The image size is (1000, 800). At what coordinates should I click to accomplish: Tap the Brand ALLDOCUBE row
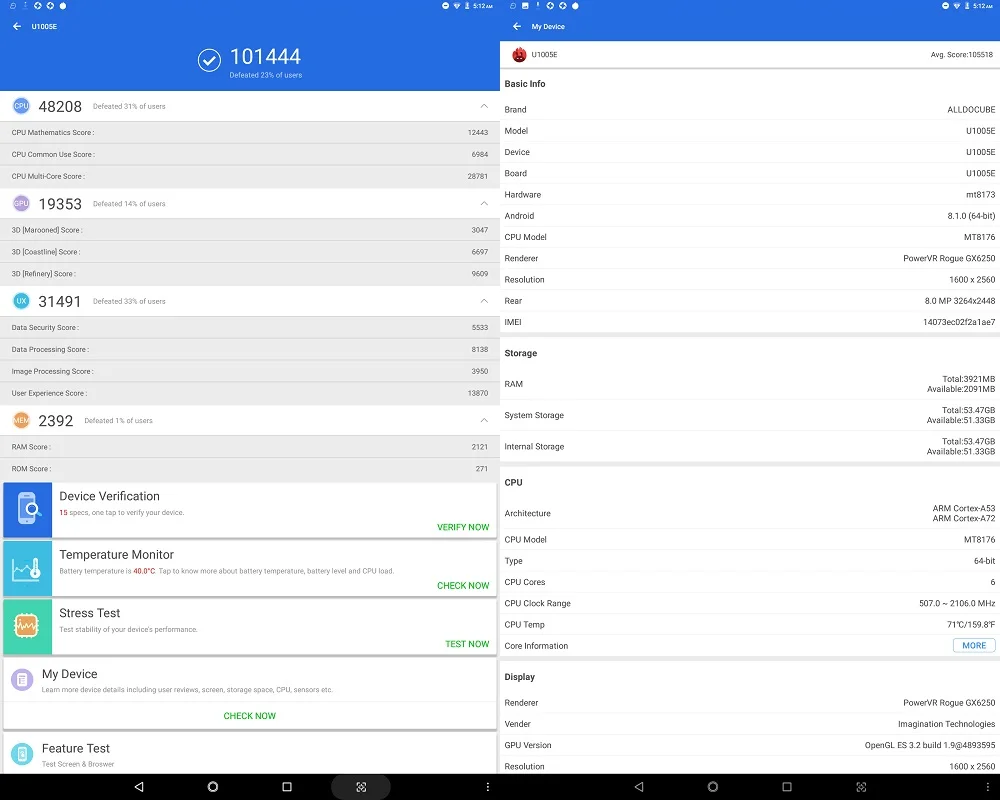click(750, 110)
